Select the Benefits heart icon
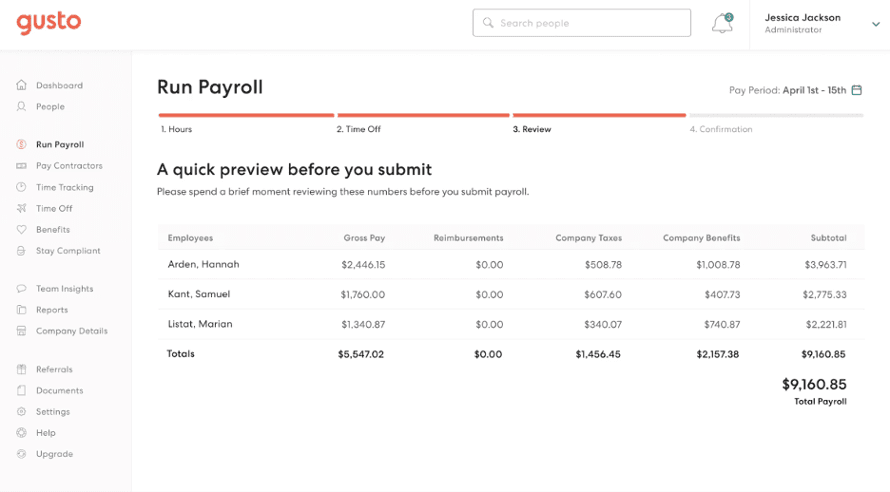Image resolution: width=890 pixels, height=492 pixels. [22, 230]
